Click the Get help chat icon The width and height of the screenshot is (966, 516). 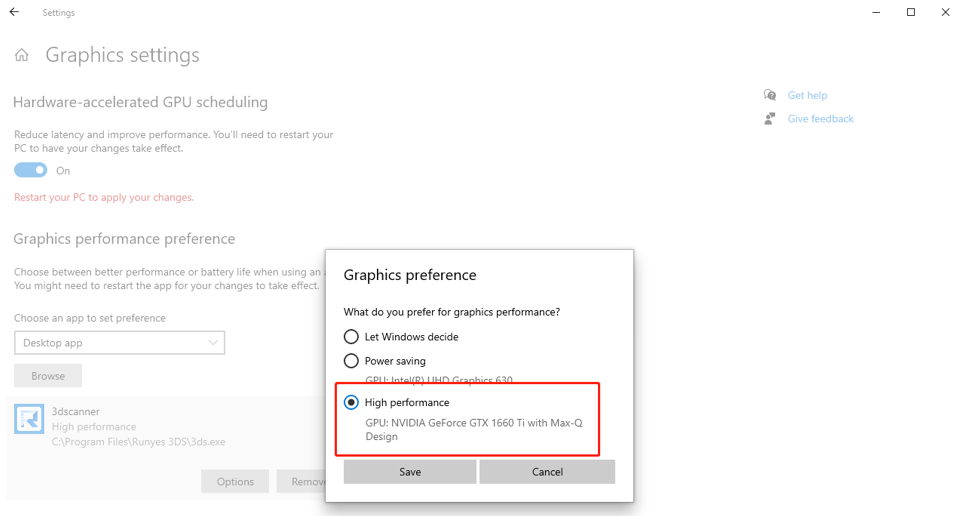(769, 95)
